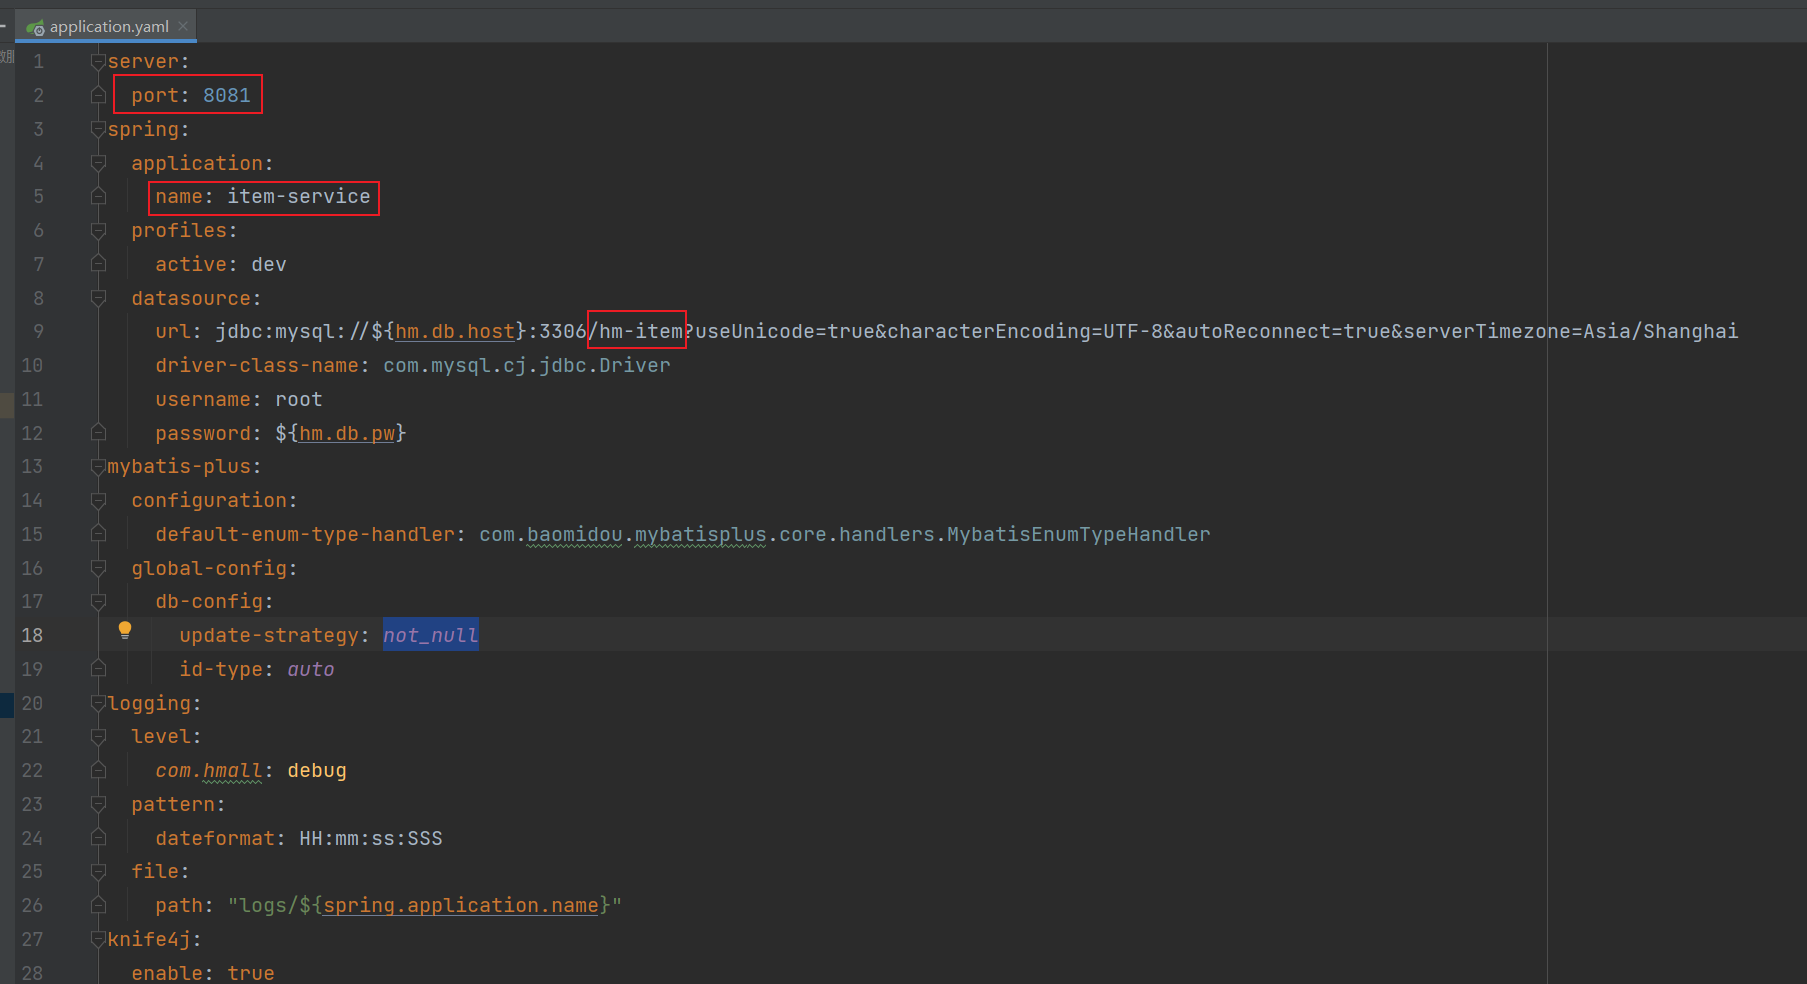Screen dimensions: 1807x984
Task: Collapse the server block fold marker
Action: click(x=98, y=62)
